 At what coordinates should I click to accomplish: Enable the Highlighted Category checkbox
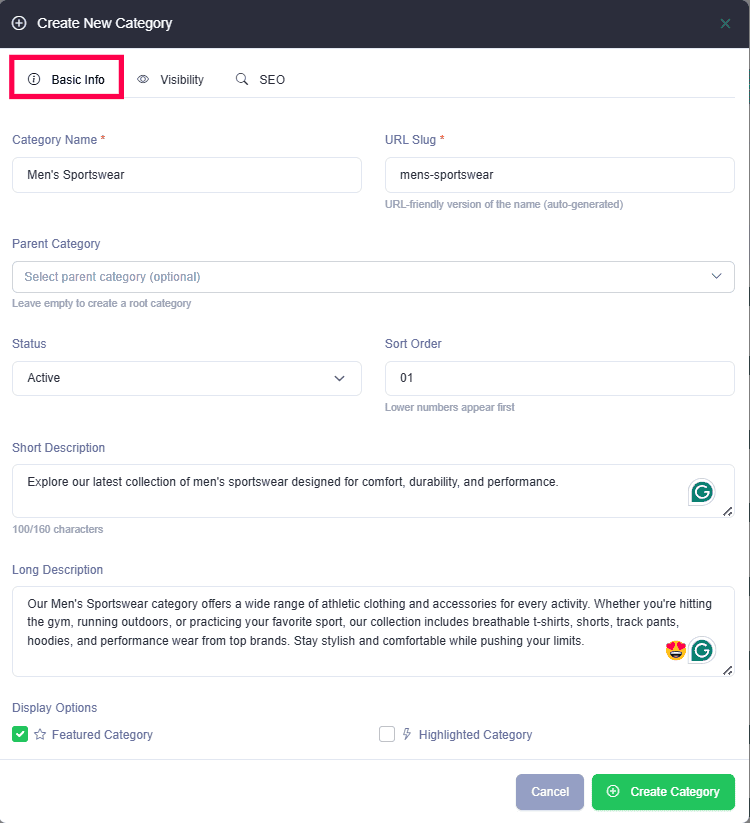click(387, 735)
